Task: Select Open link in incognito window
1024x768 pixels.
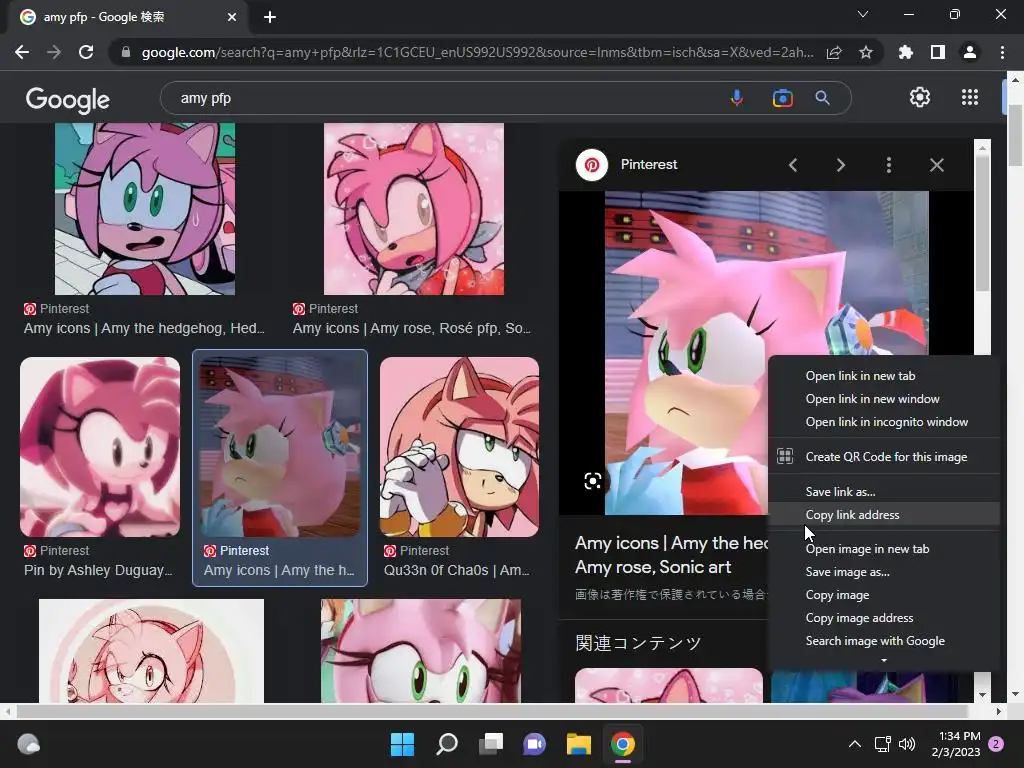Action: click(886, 422)
